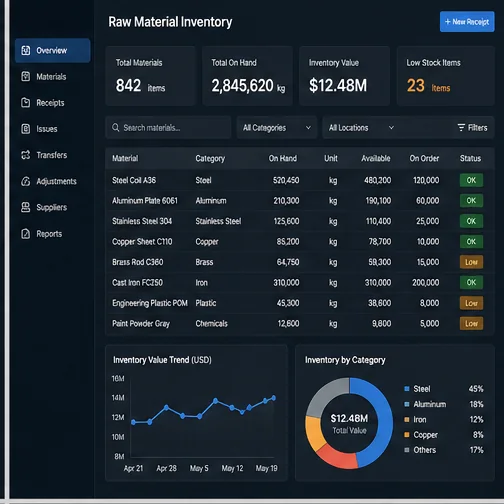
Task: Click the Materials sidebar icon
Action: click(26, 76)
